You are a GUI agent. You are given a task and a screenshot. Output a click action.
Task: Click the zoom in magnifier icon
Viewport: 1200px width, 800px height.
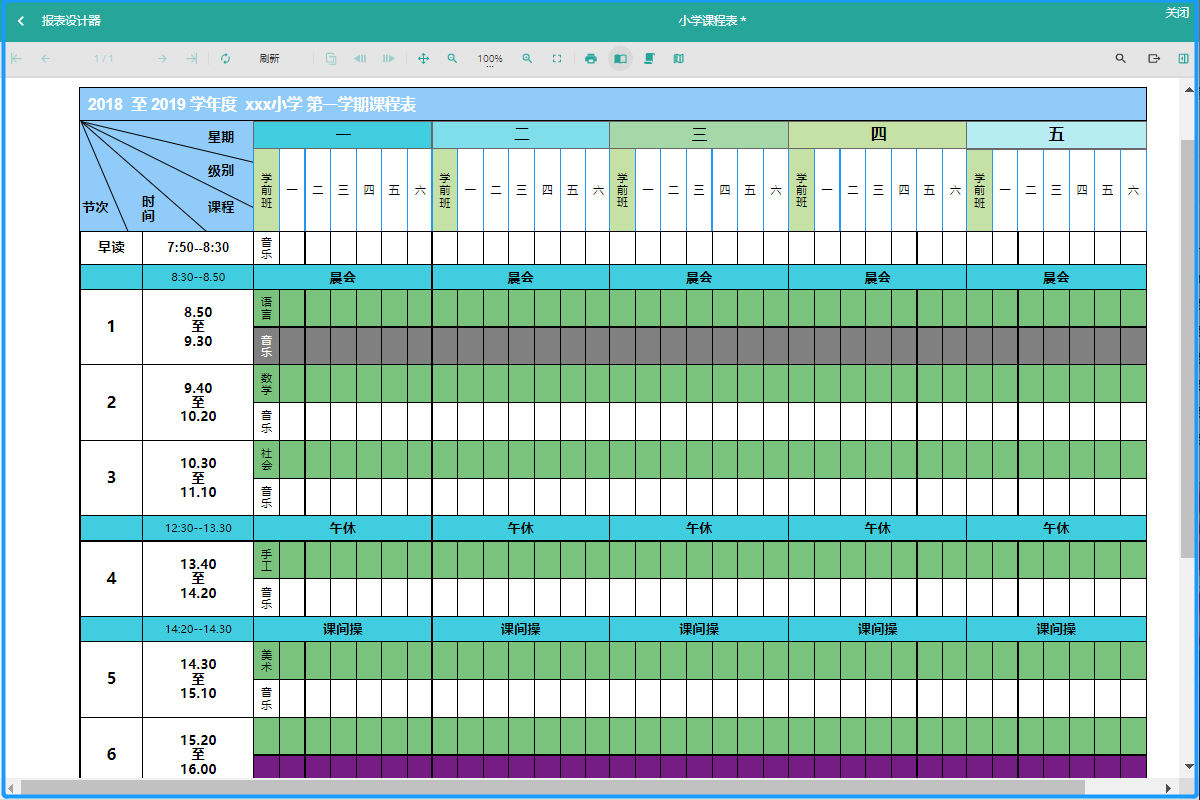point(527,59)
